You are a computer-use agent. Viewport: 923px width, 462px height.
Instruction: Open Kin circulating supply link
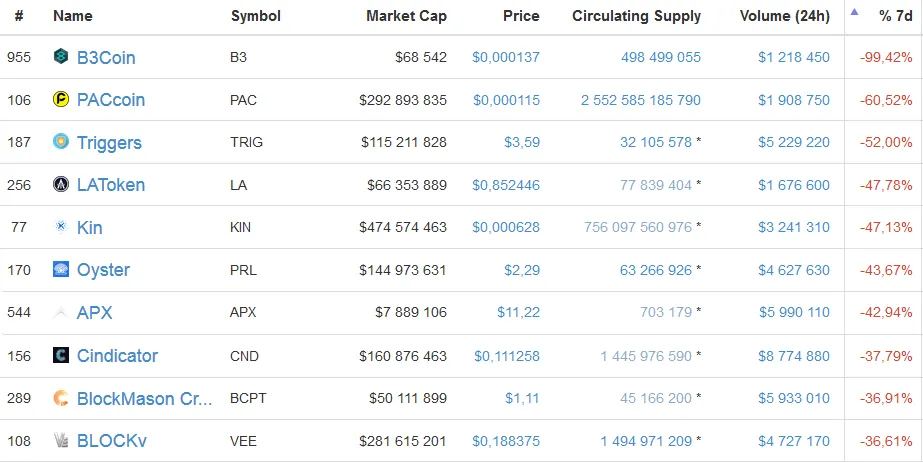(x=638, y=227)
